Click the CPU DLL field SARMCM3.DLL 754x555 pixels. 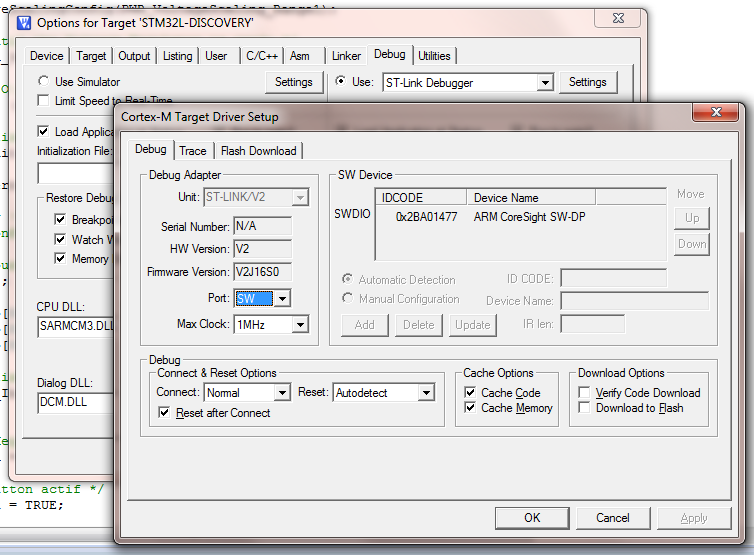(x=76, y=327)
